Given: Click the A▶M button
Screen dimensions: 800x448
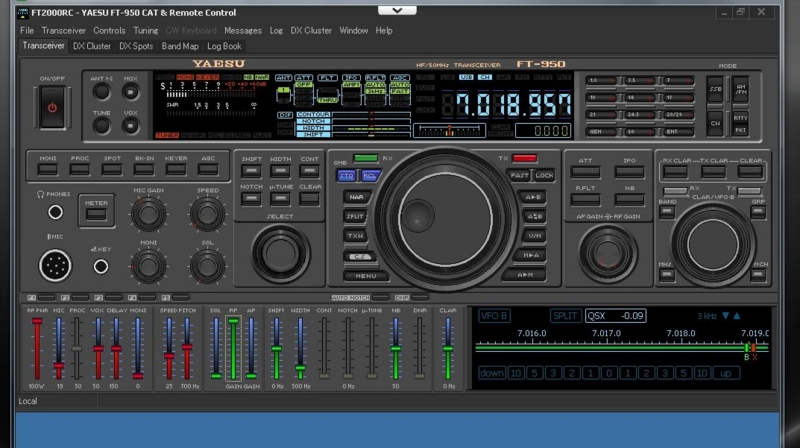Looking at the screenshot, I should (x=524, y=275).
